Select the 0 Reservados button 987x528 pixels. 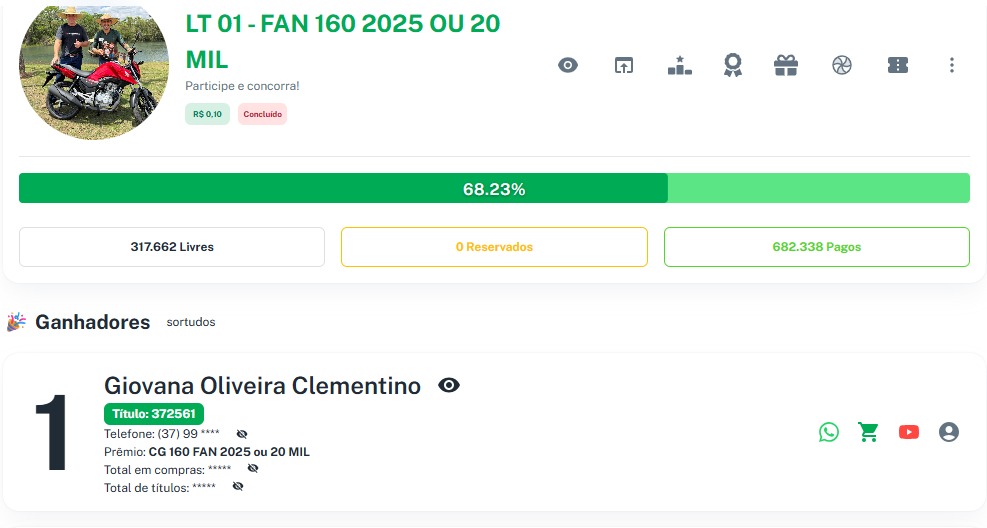point(494,247)
